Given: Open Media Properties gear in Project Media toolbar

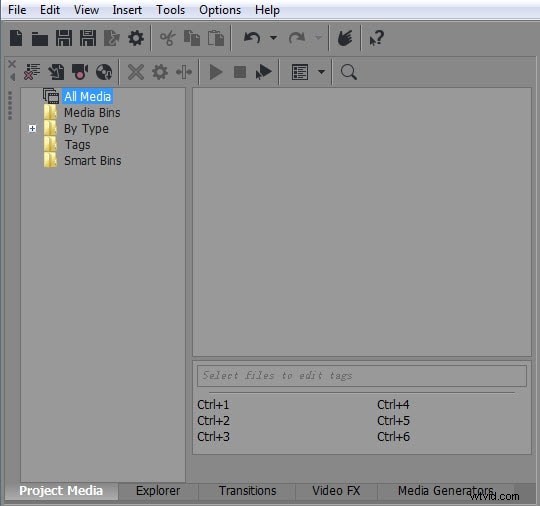Looking at the screenshot, I should tap(160, 72).
